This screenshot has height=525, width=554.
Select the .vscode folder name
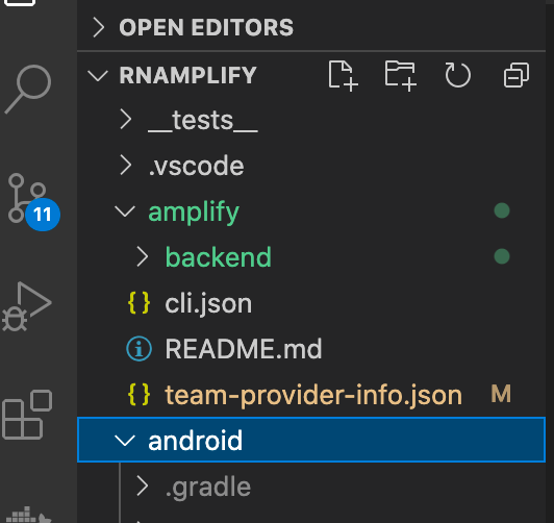coord(196,166)
